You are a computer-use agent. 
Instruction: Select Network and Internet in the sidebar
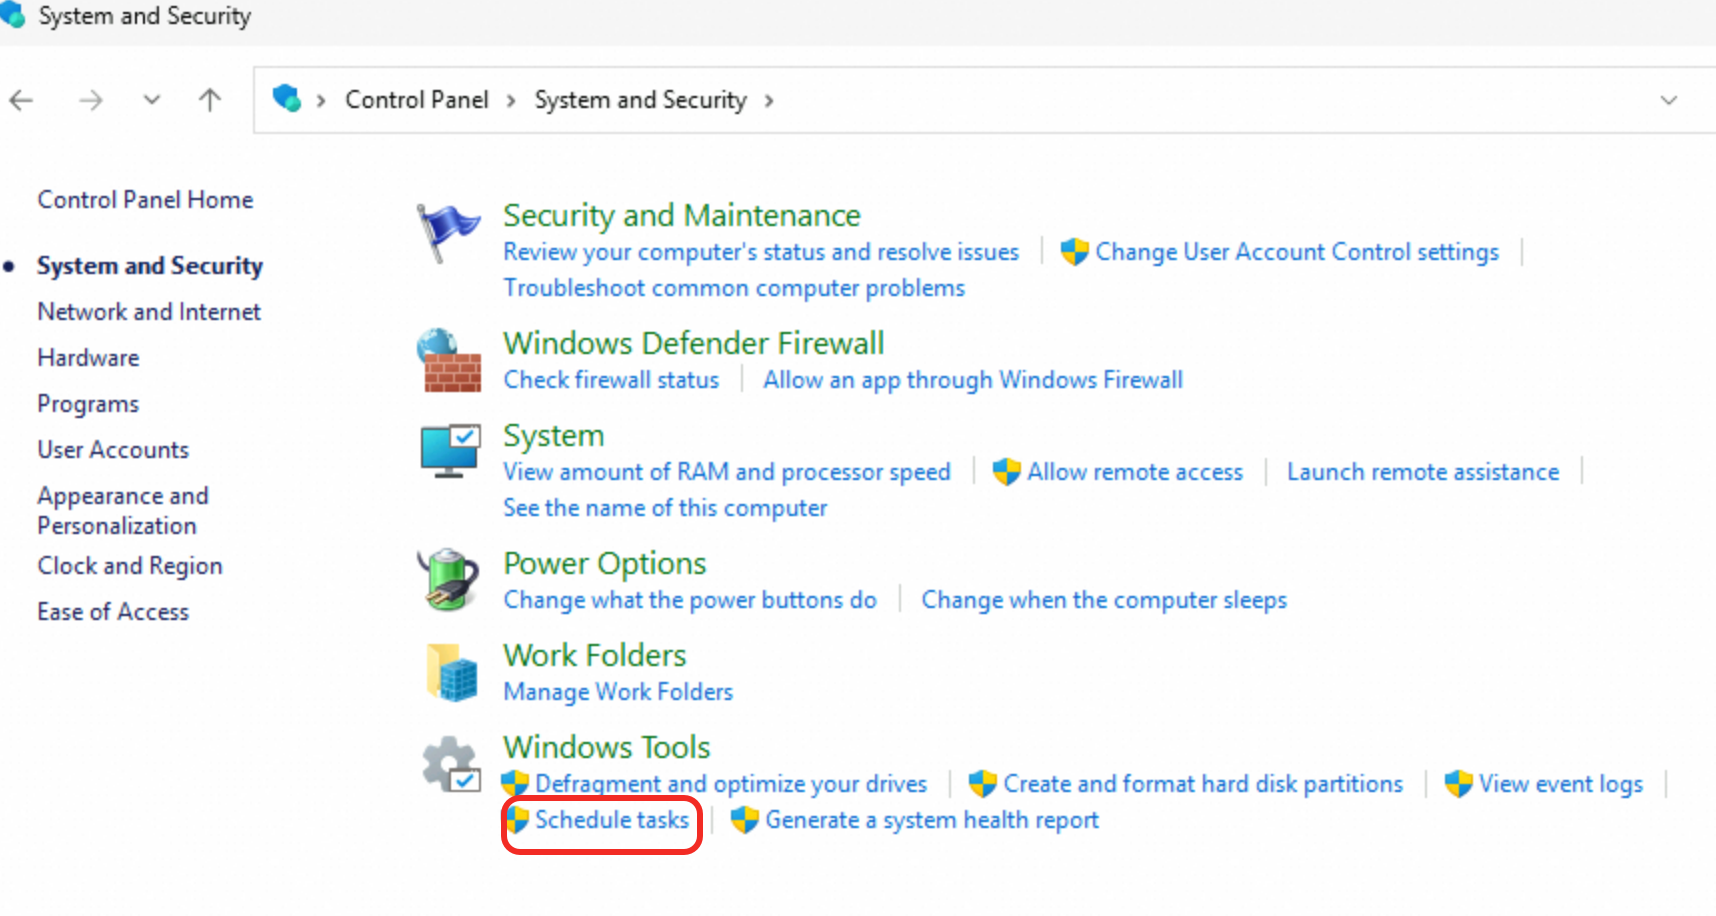click(x=149, y=312)
